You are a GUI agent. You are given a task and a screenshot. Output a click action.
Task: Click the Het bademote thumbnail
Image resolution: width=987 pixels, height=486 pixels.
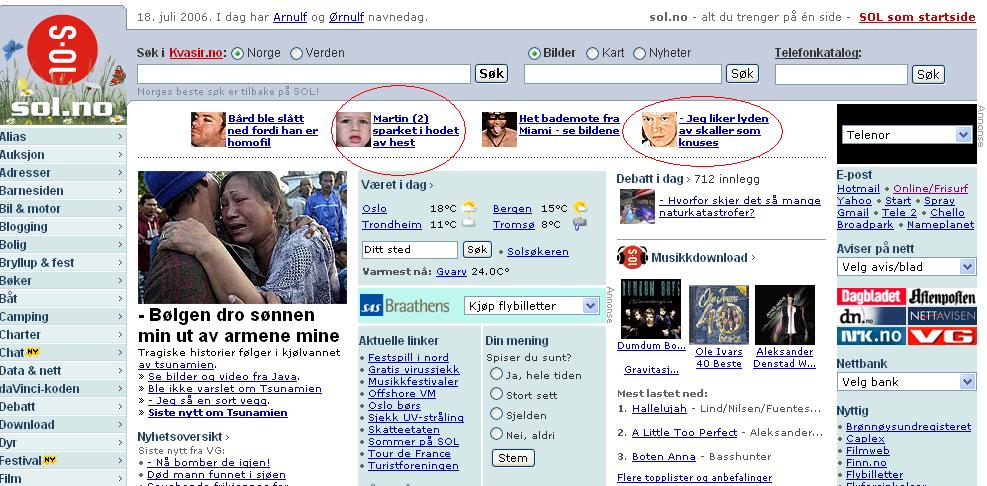click(x=499, y=130)
